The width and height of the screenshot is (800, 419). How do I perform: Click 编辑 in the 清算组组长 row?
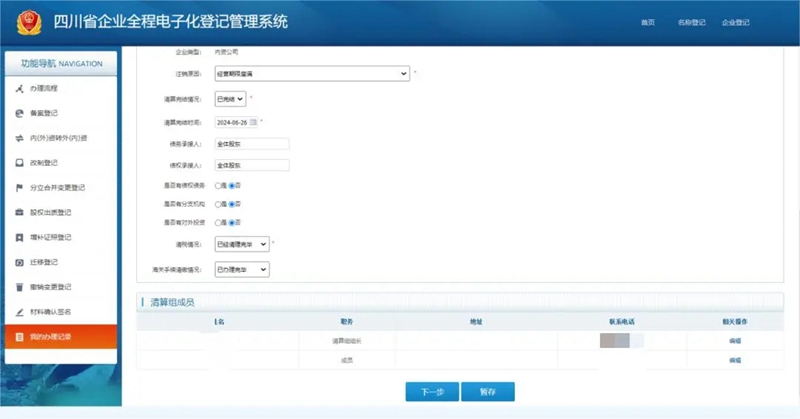coord(735,341)
